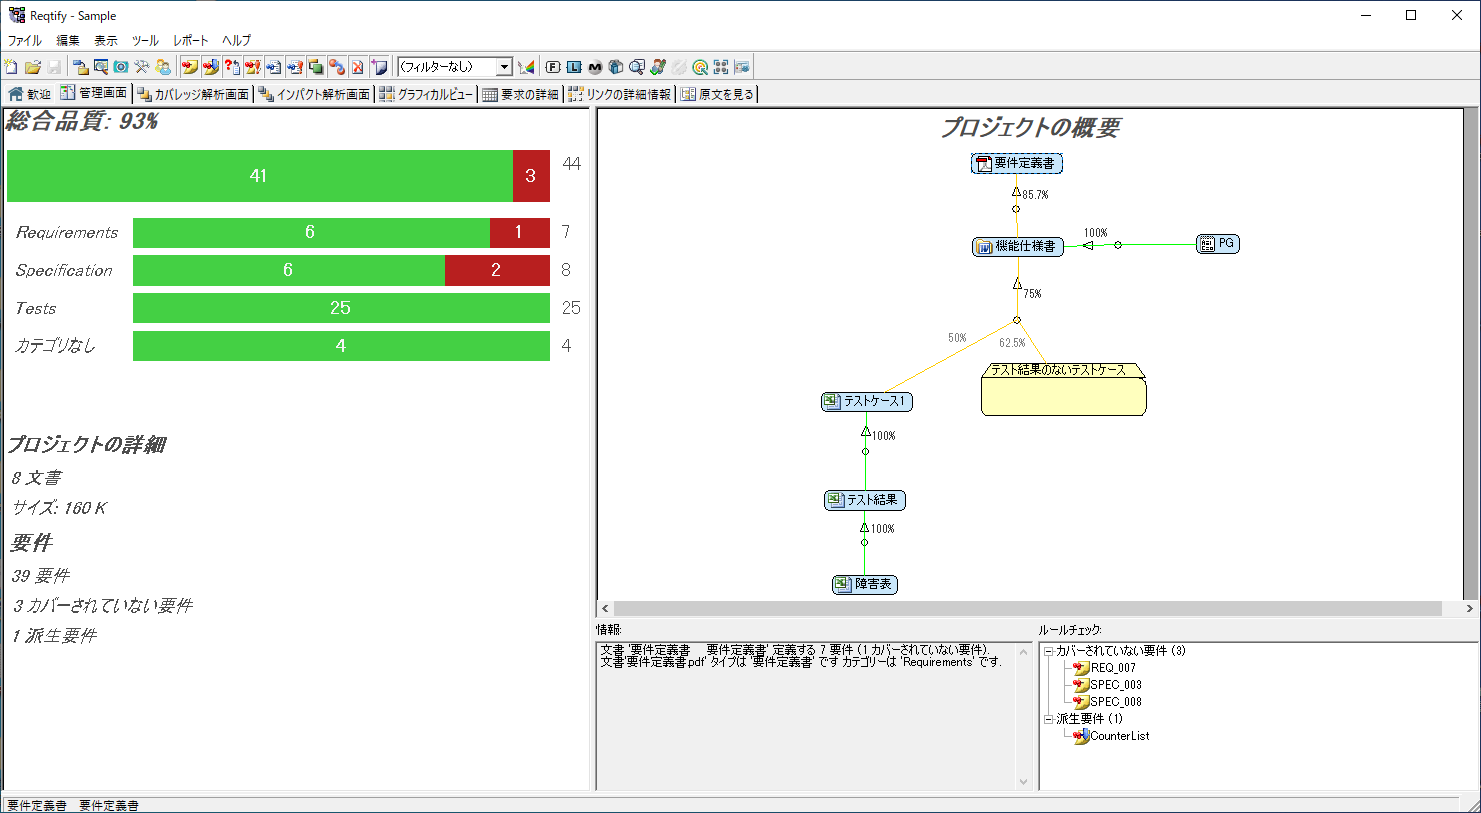Collapse the カバーされていない要件 (3) tree node

tap(1048, 651)
